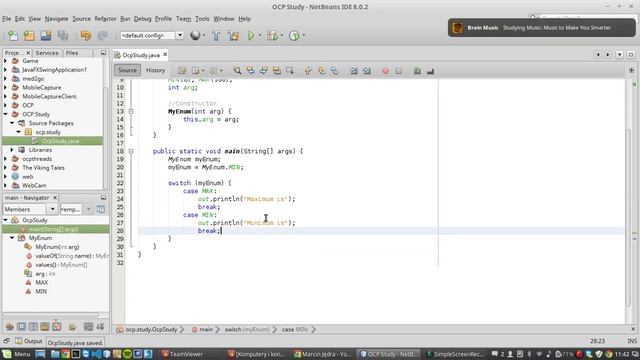Screen dimensions: 640x360
Task: Open the Profile Project dropdown arrow
Action: (x=304, y=36)
